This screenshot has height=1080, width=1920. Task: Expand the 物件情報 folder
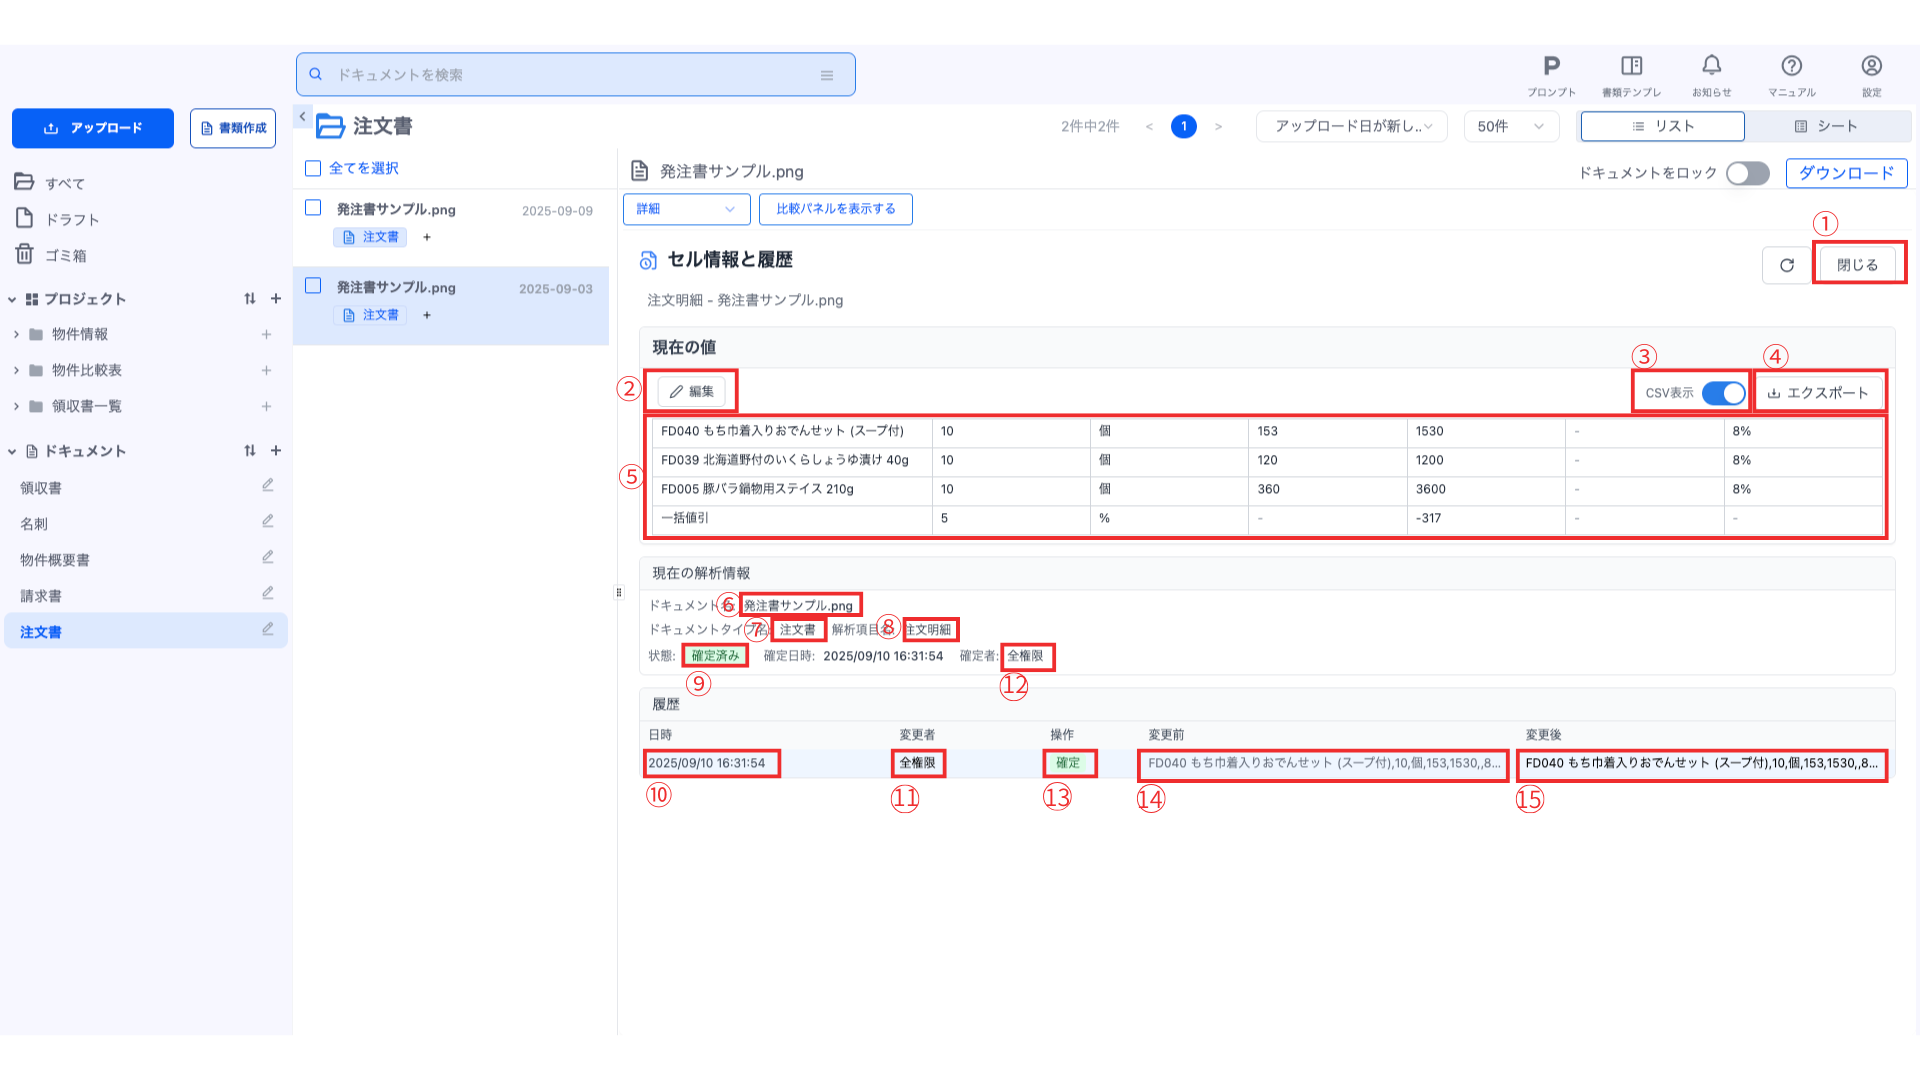click(16, 334)
